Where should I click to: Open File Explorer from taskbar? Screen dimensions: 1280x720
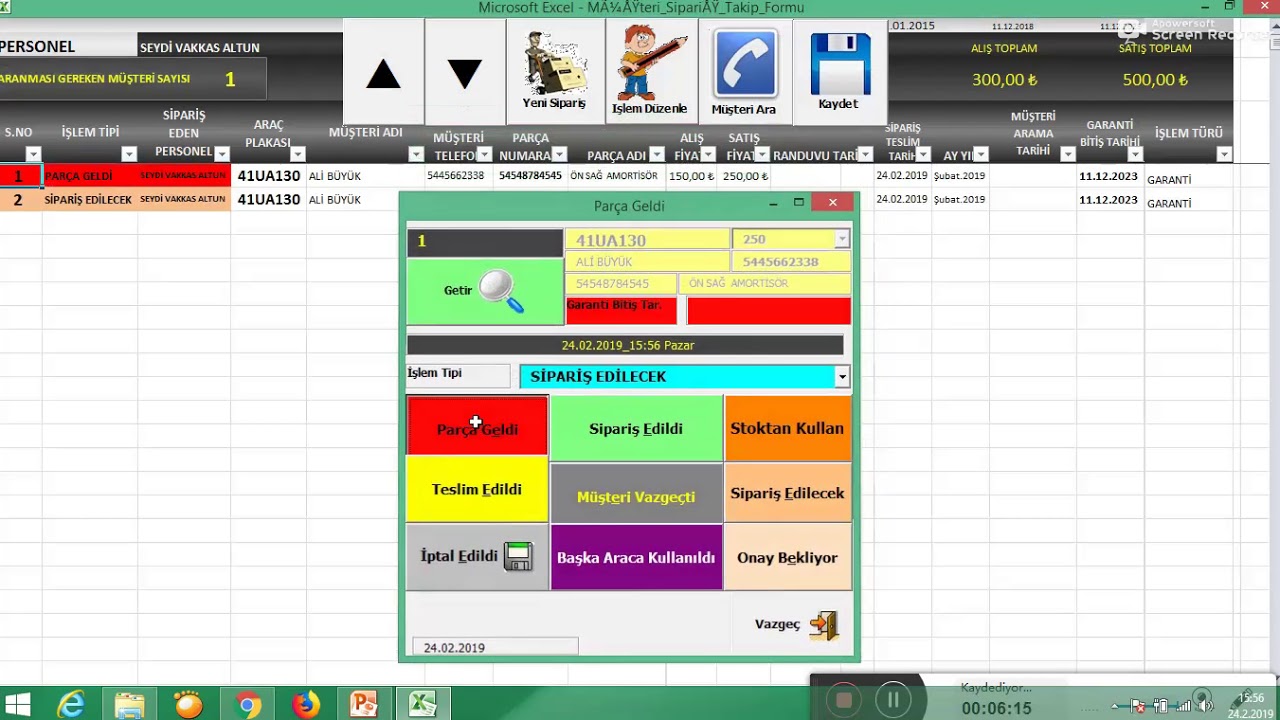(x=129, y=705)
